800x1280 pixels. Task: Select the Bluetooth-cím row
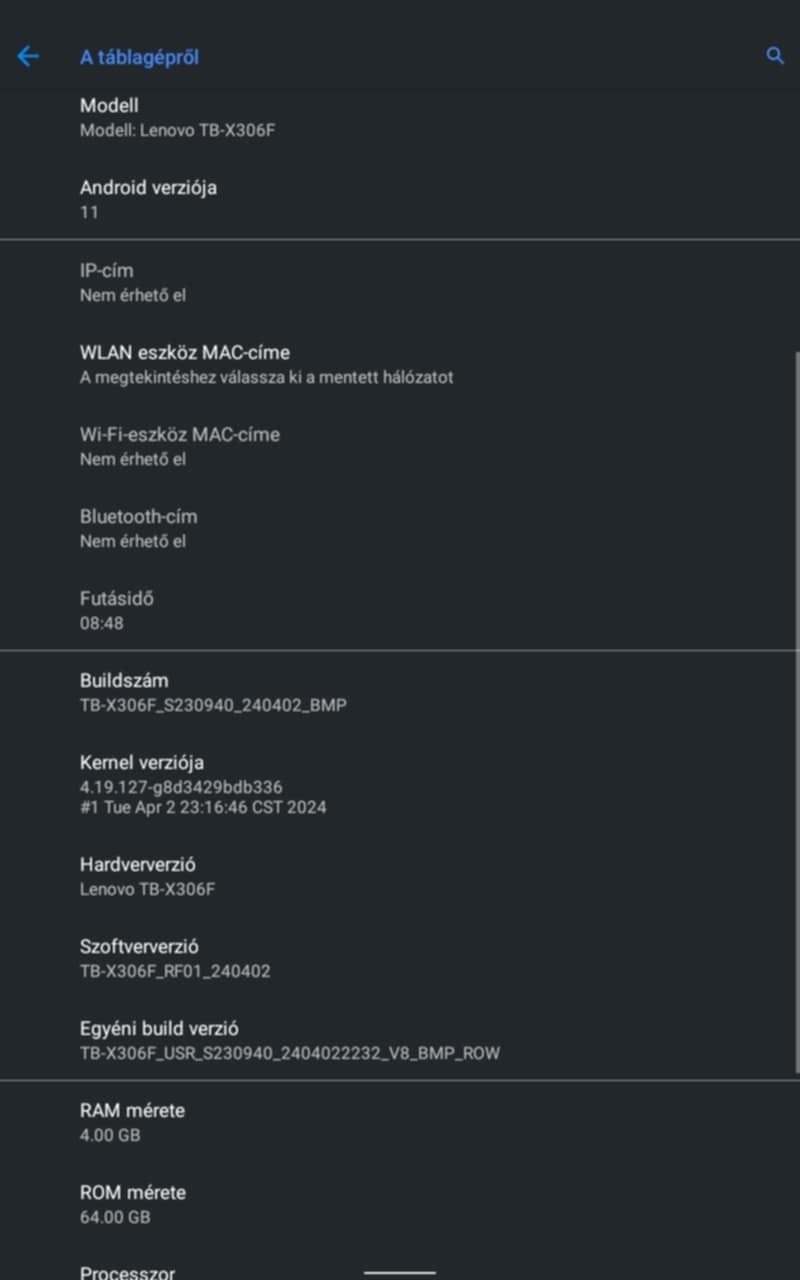pos(139,528)
